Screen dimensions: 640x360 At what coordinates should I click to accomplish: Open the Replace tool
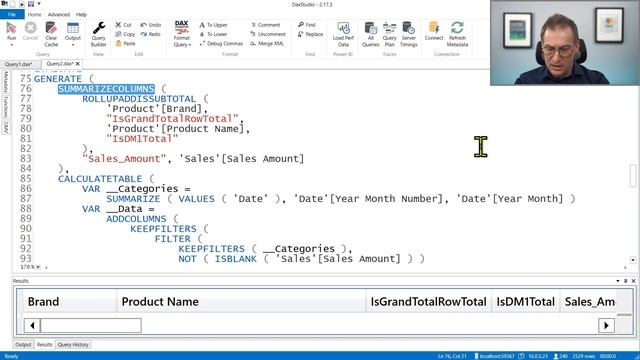coord(311,34)
